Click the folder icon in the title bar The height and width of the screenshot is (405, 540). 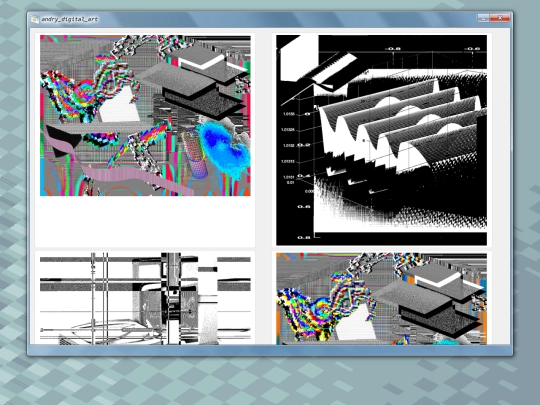pos(34,19)
